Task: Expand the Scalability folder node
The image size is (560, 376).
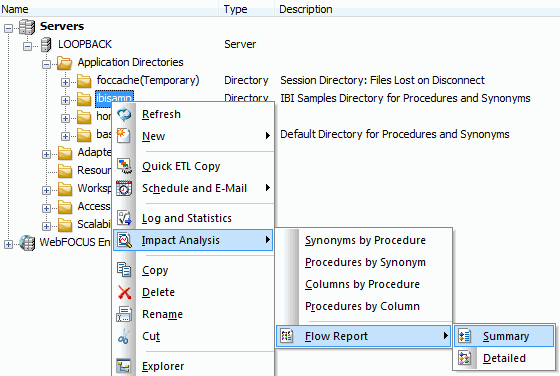Action: click(46, 226)
